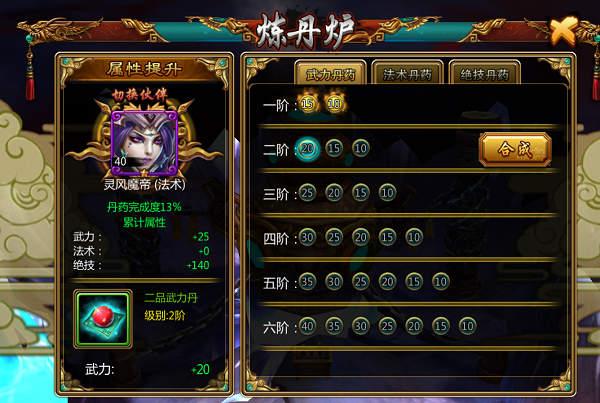Choose the 15 pill in 二阶 row
Screen dimensions: 600x403
point(334,148)
